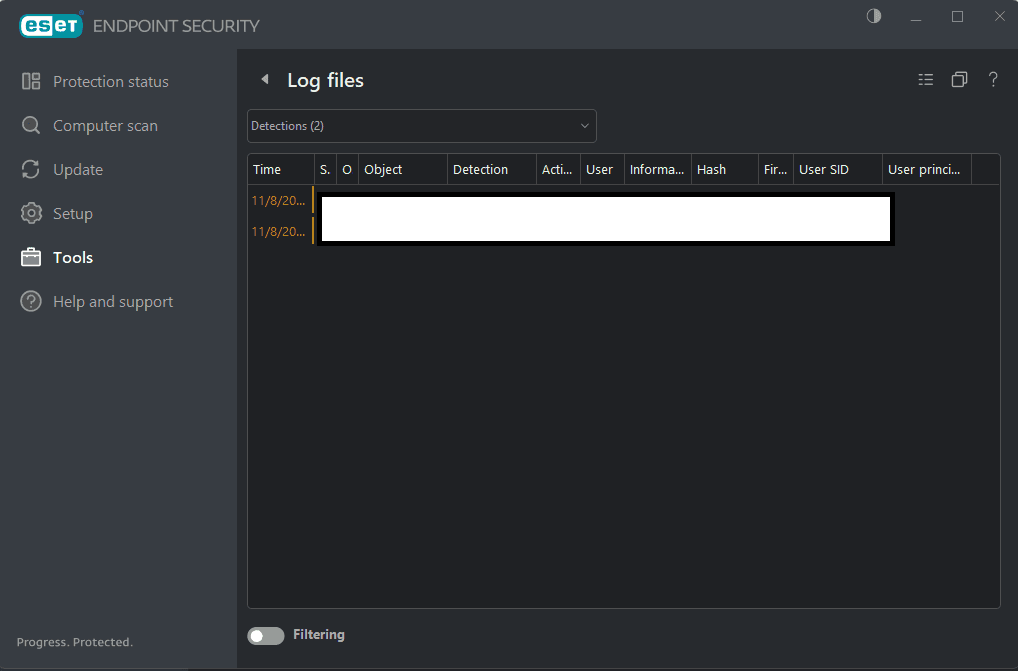
Task: Toggle dark/light contrast mode icon
Action: pyautogui.click(x=874, y=16)
